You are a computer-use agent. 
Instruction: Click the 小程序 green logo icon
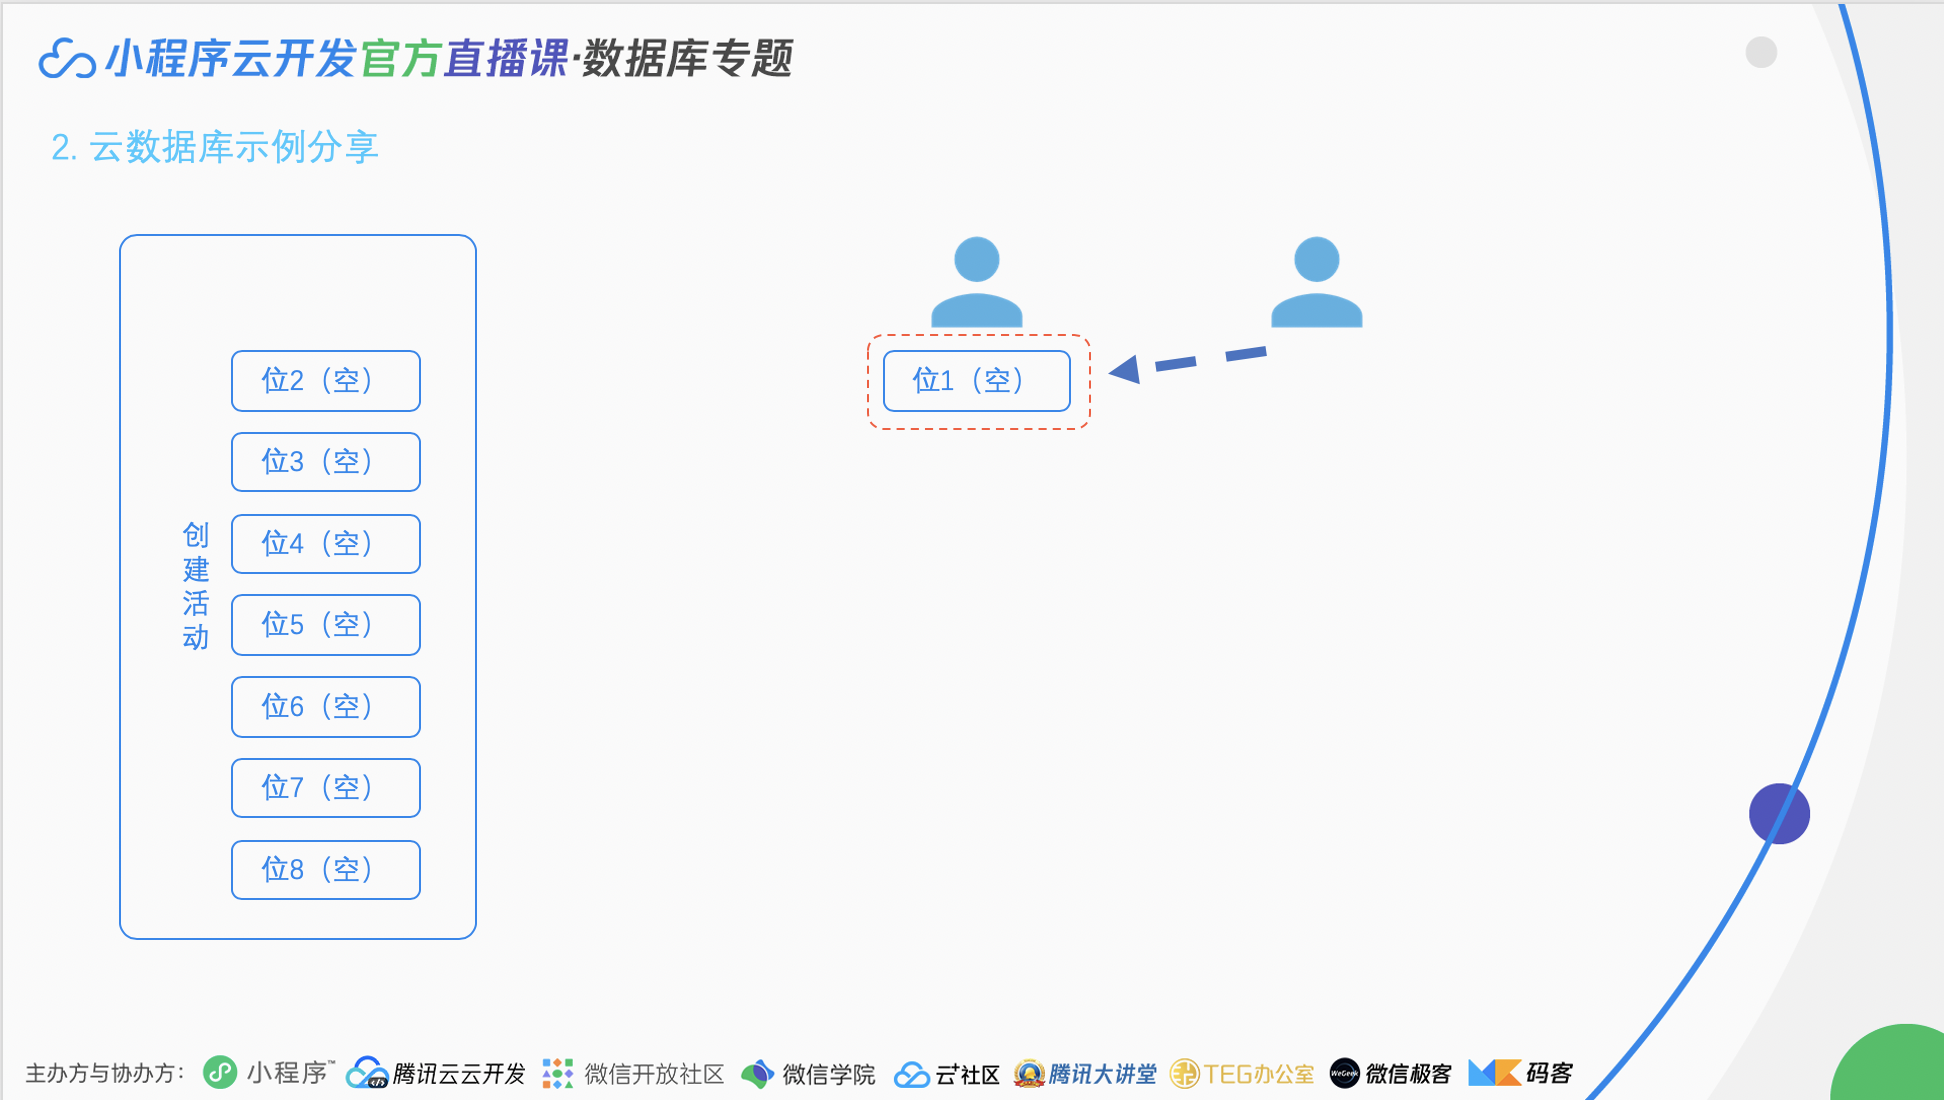pyautogui.click(x=220, y=1073)
